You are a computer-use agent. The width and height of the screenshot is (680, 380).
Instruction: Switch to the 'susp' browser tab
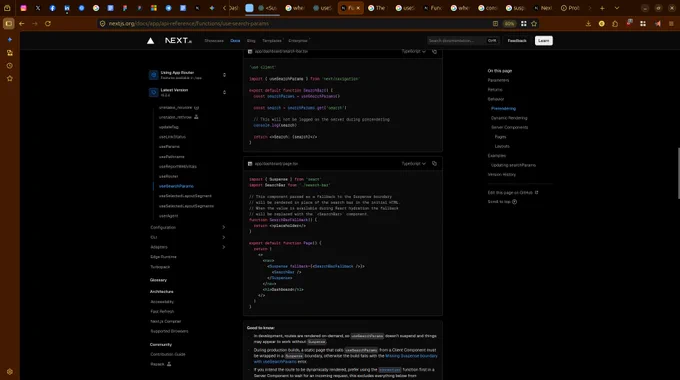click(517, 8)
